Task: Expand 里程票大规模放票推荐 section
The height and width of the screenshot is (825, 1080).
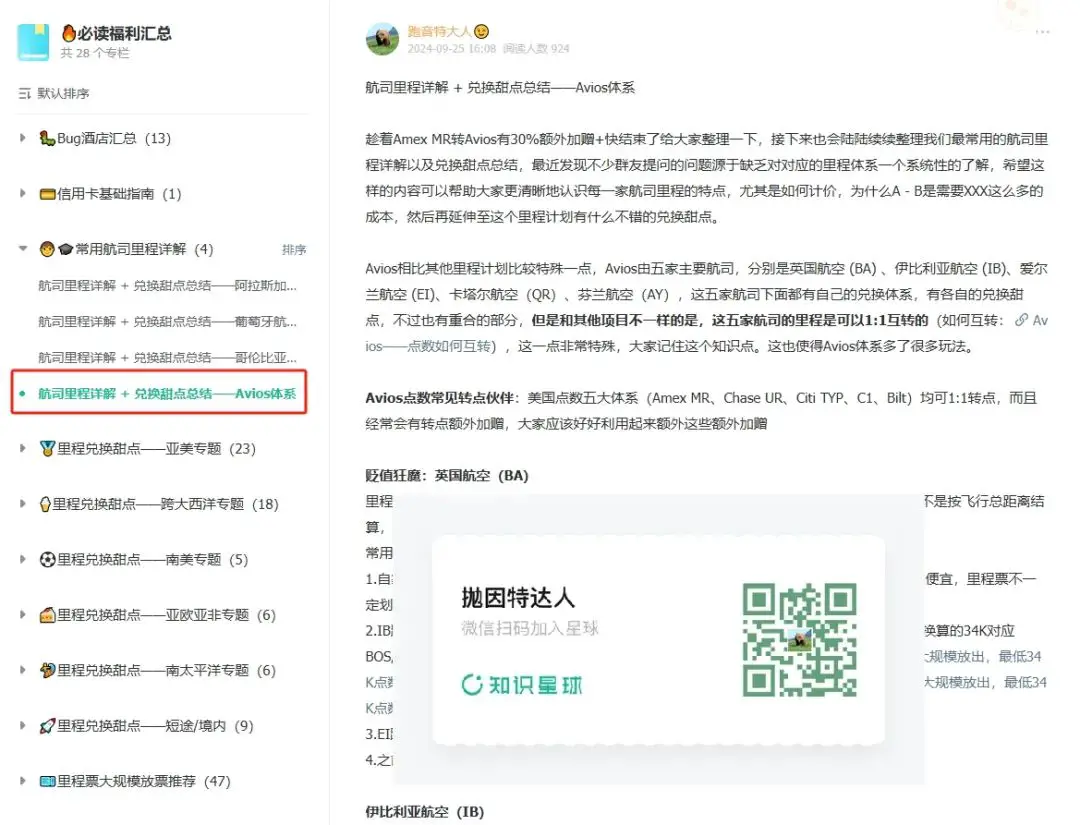Action: (23, 781)
